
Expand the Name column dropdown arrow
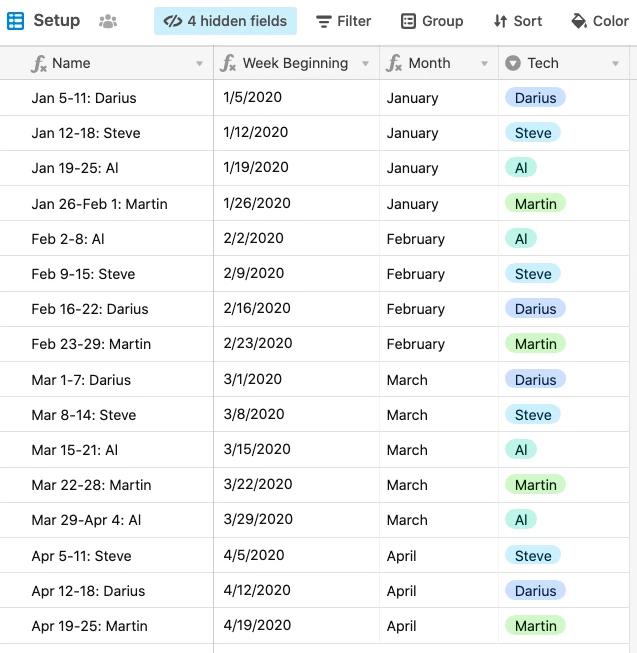[199, 64]
